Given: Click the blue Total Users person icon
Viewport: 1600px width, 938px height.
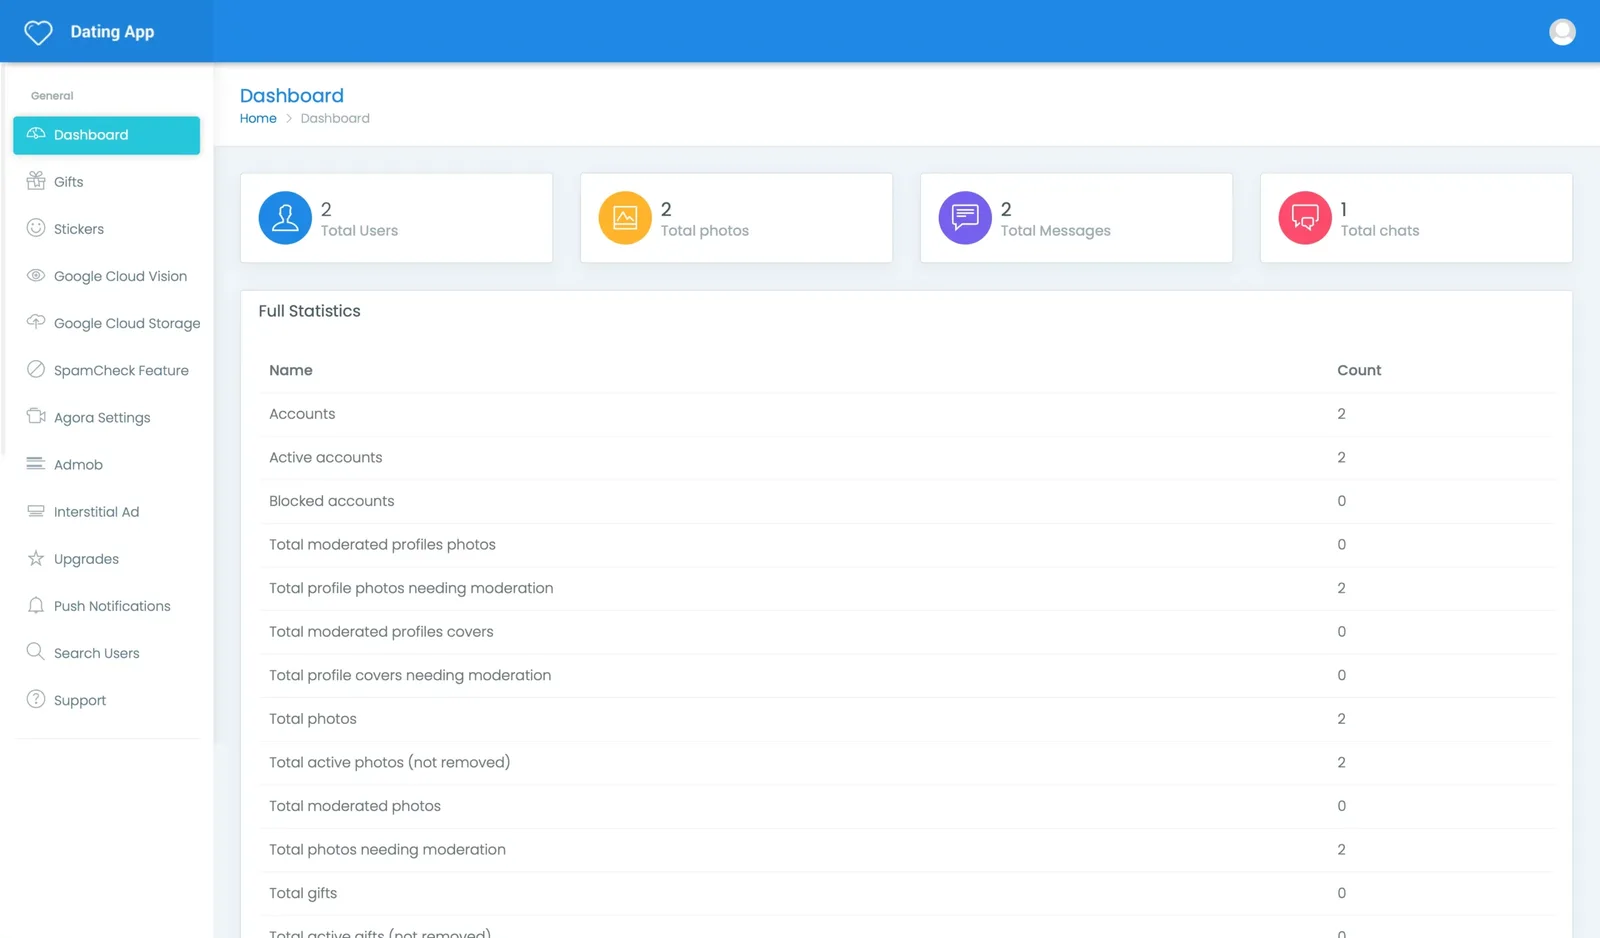Looking at the screenshot, I should 285,218.
